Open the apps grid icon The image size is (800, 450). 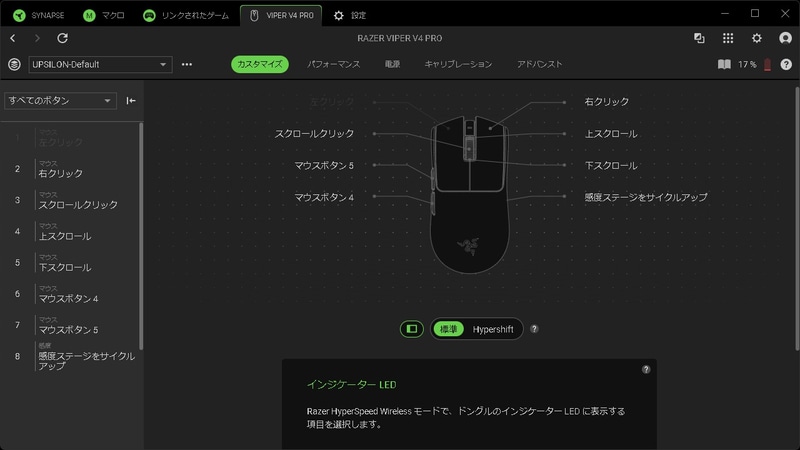pyautogui.click(x=728, y=38)
